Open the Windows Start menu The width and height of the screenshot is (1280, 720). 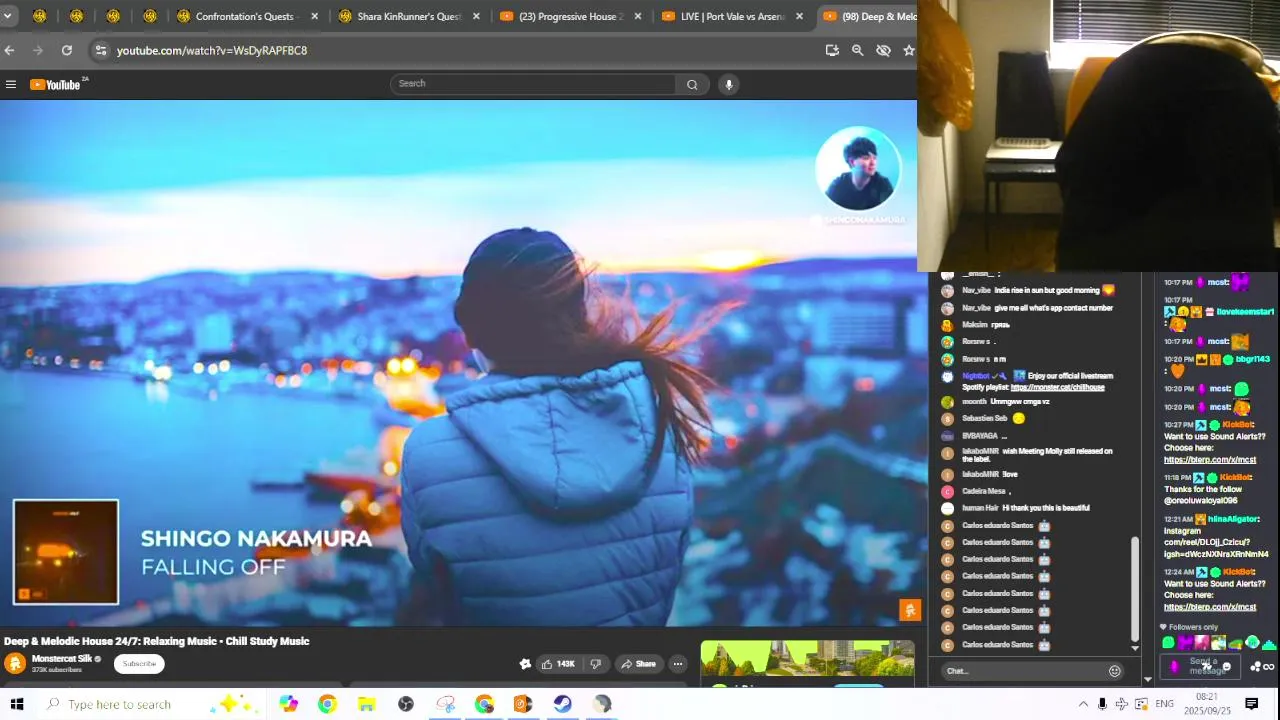[x=17, y=704]
